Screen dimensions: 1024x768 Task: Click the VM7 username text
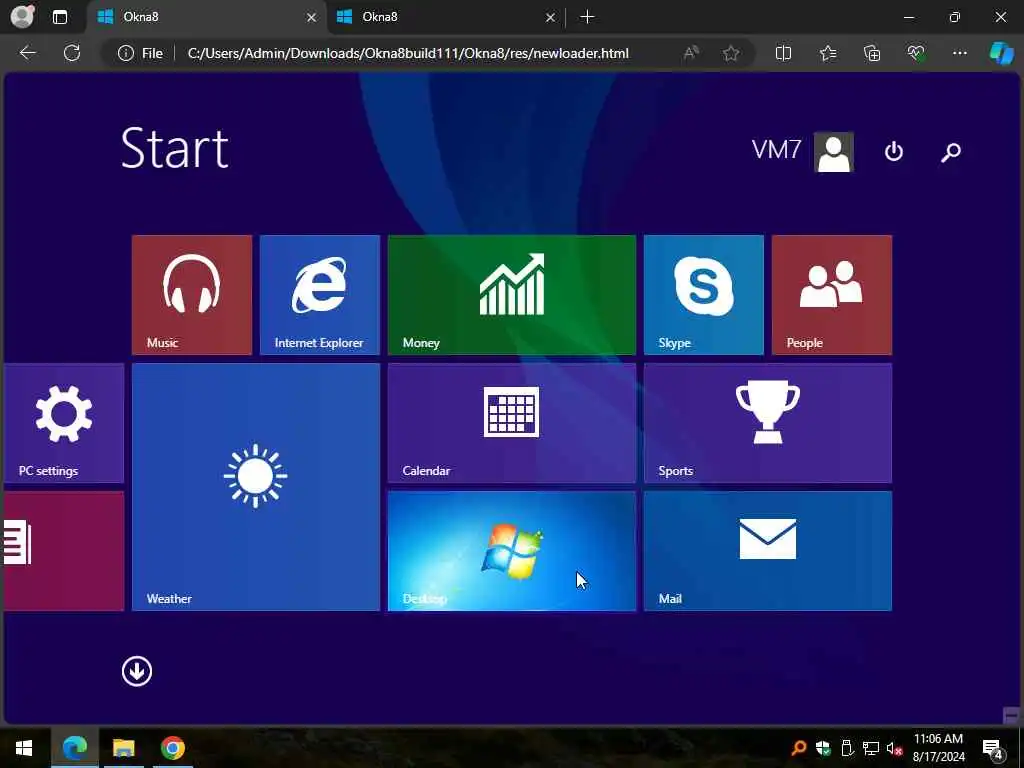click(776, 150)
